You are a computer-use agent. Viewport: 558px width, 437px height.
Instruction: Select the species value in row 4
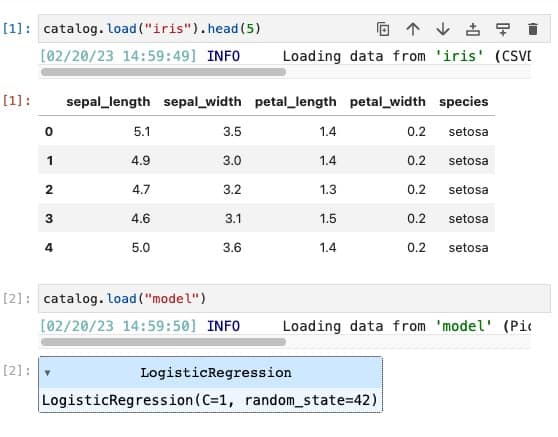tap(468, 247)
